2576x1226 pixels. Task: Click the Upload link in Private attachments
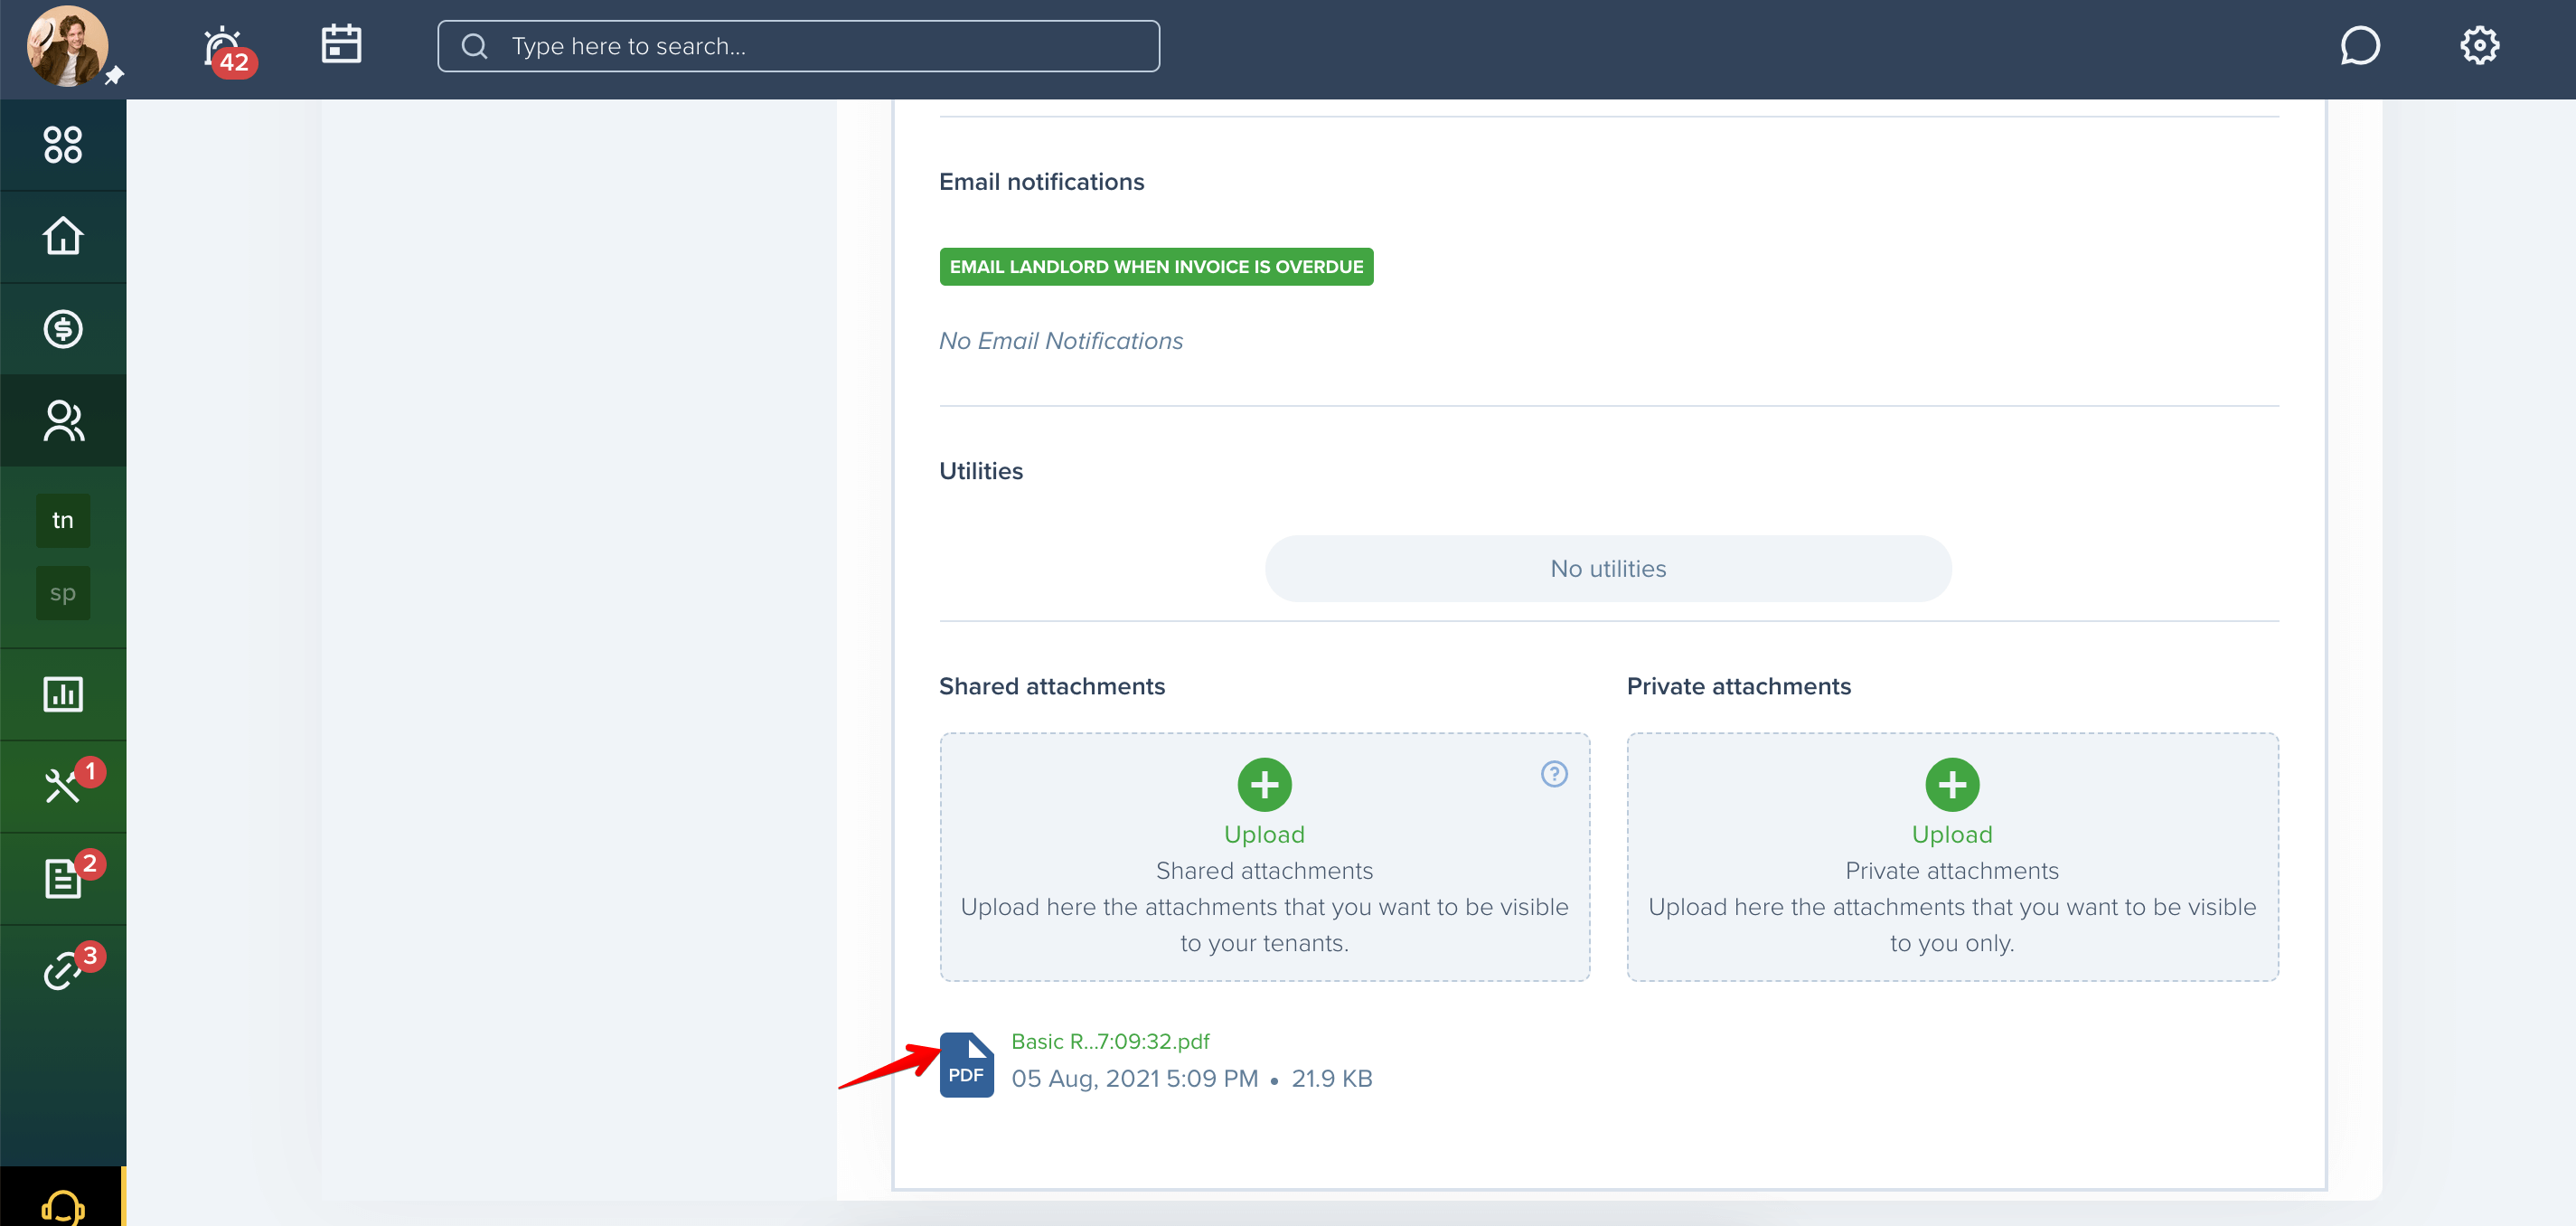pyautogui.click(x=1952, y=835)
